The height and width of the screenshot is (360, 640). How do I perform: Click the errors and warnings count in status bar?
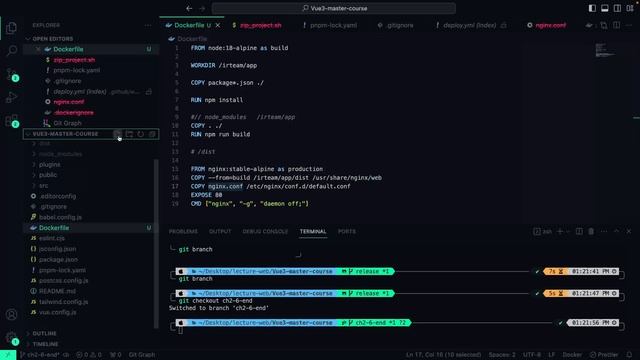pyautogui.click(x=89, y=355)
